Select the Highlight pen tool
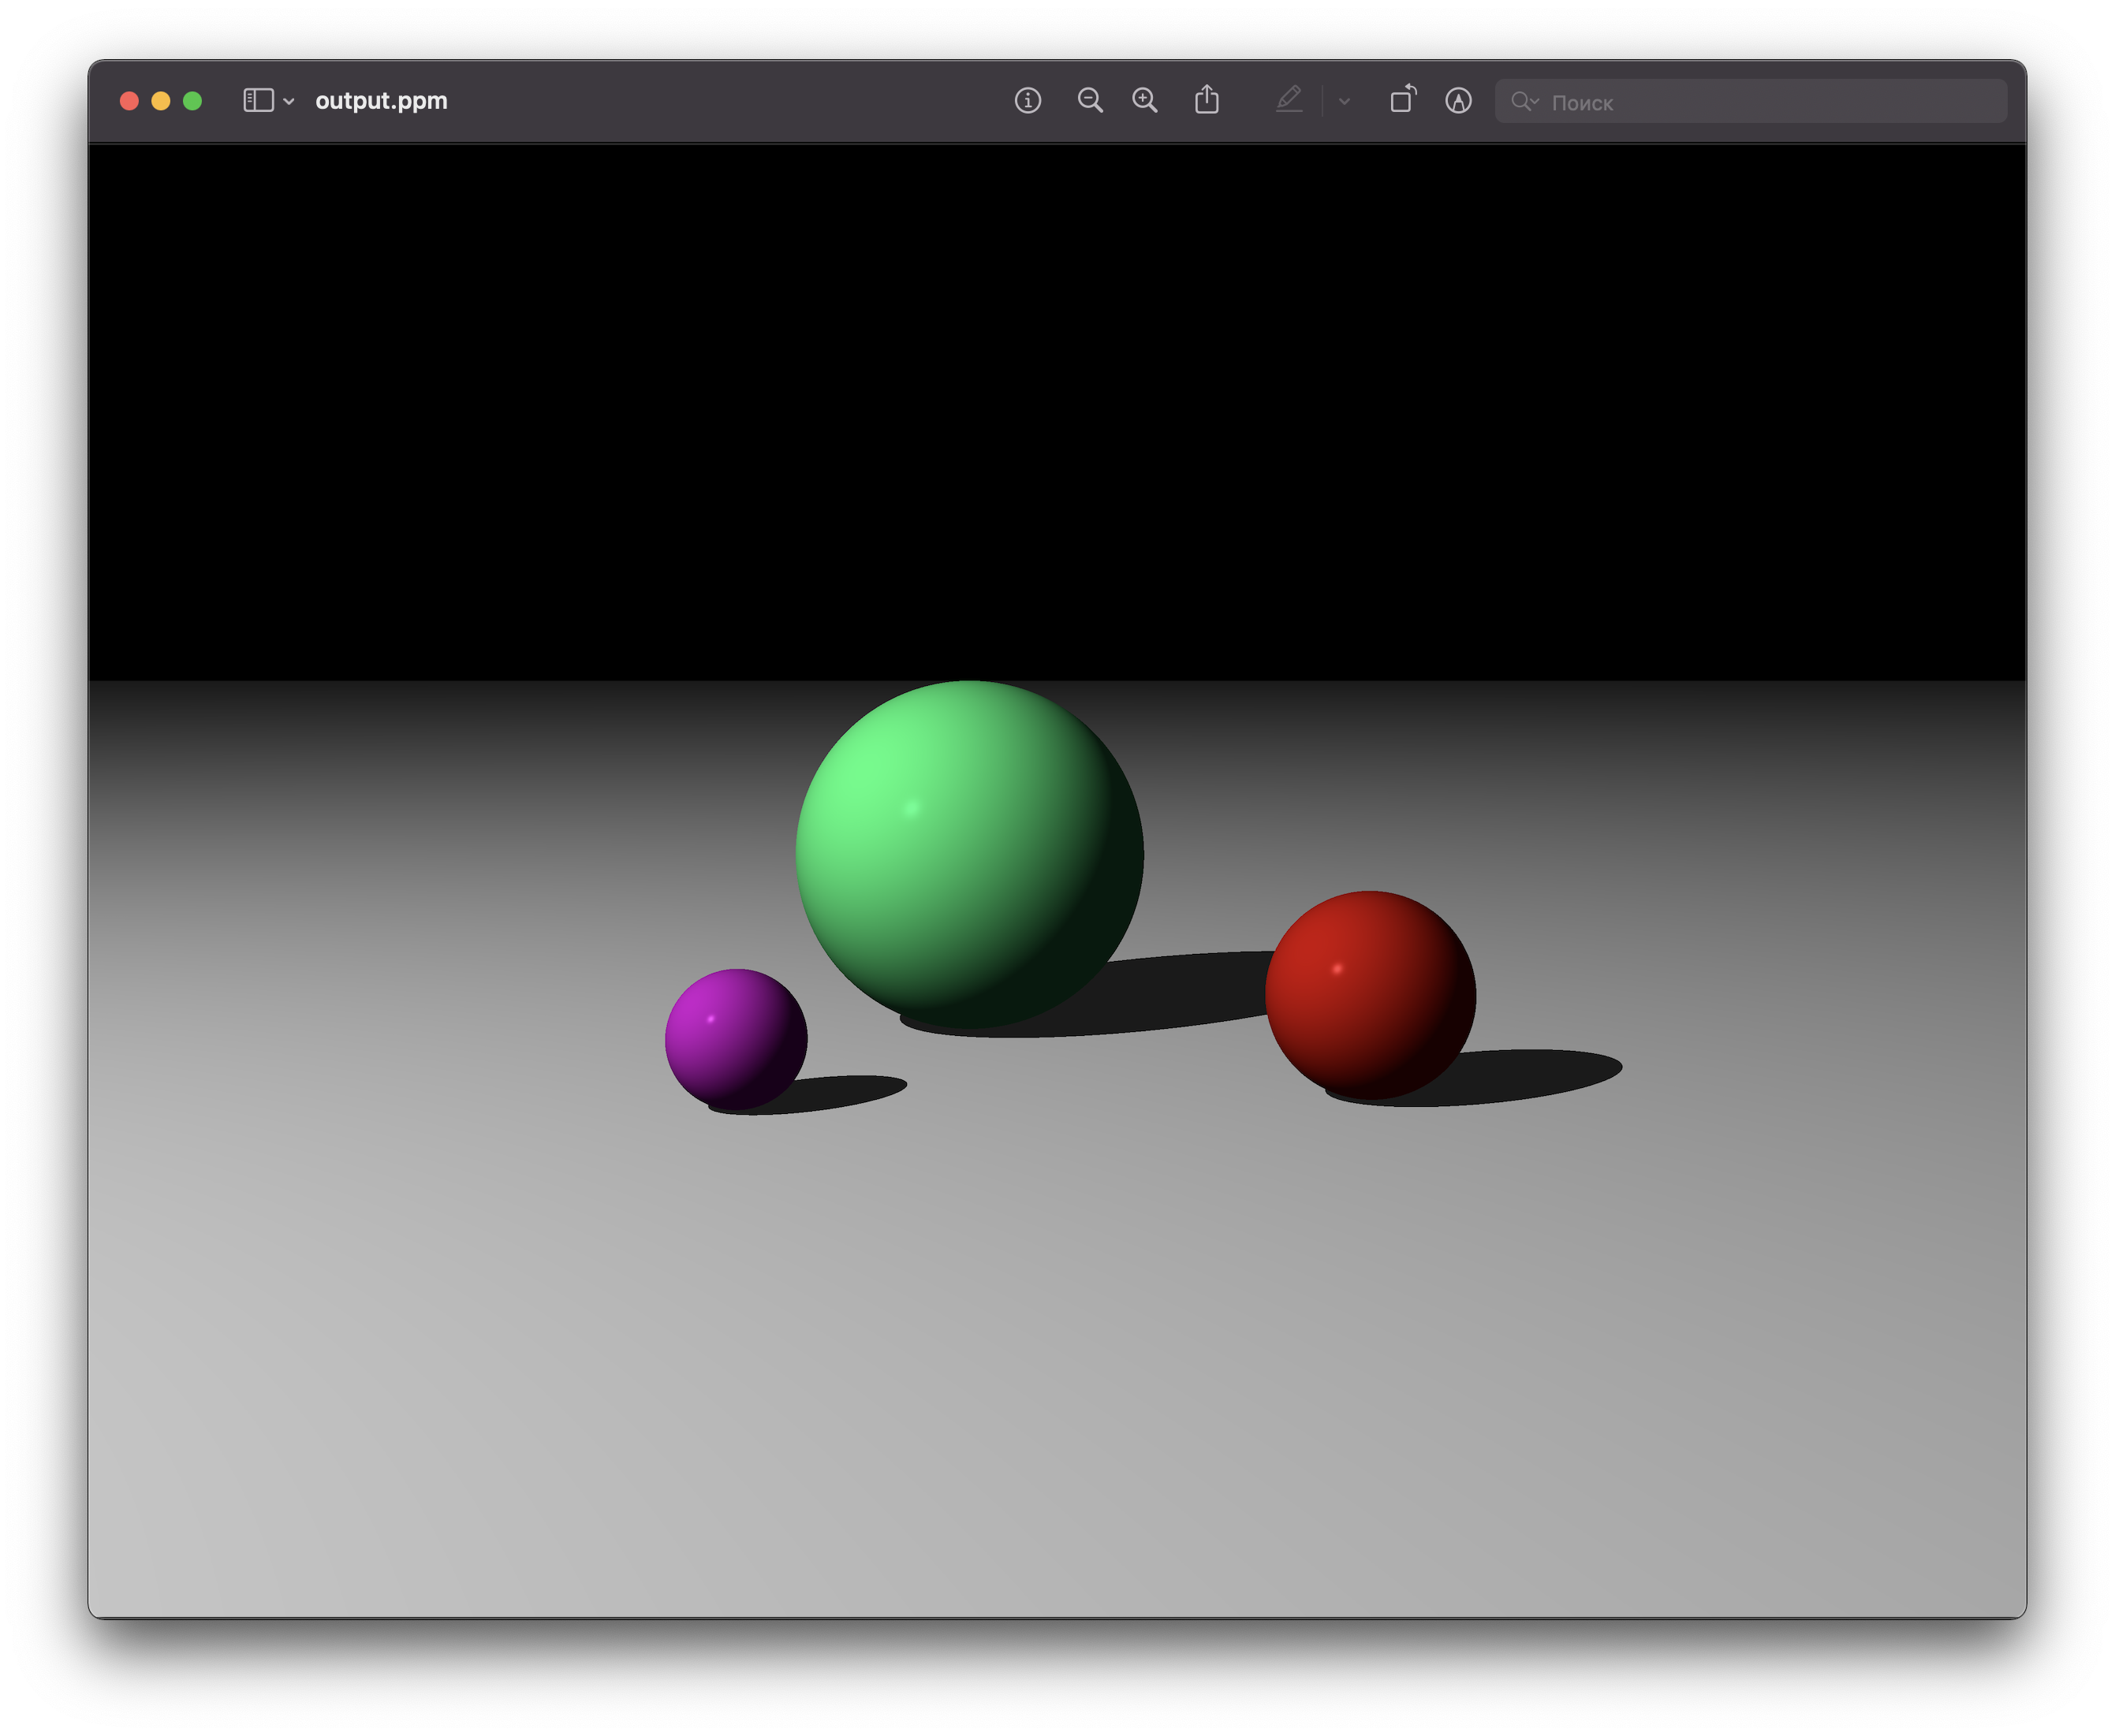This screenshot has height=1736, width=2115. [x=1288, y=101]
